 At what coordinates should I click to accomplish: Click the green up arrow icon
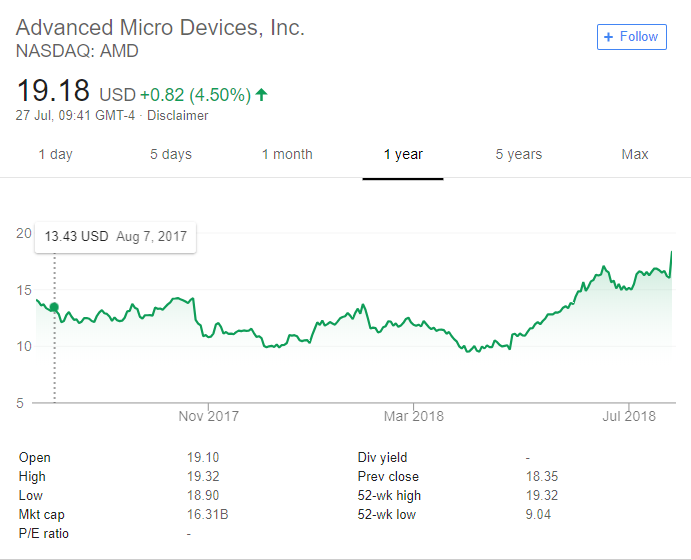[x=261, y=95]
